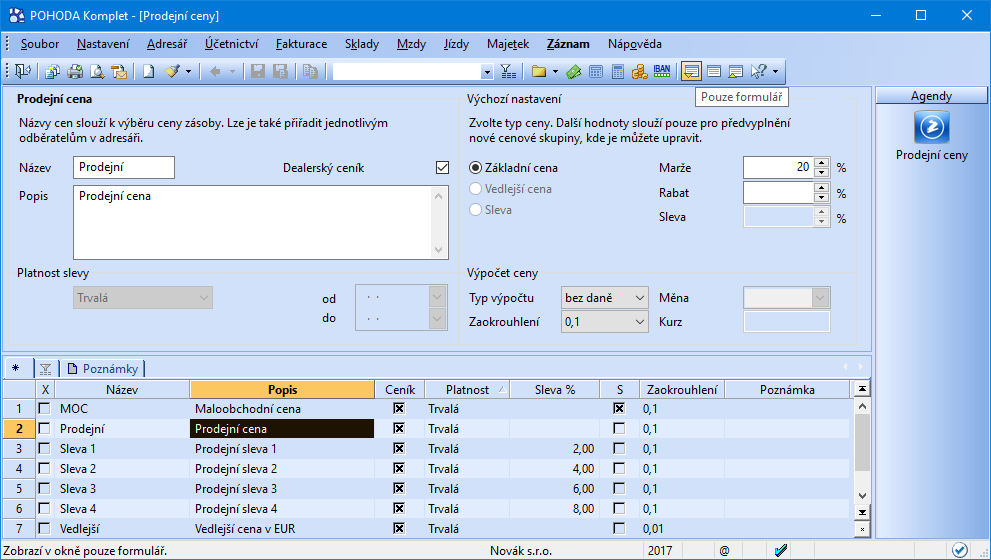Image resolution: width=991 pixels, height=560 pixels.
Task: Click the save-all double floppy icon
Action: [281, 71]
